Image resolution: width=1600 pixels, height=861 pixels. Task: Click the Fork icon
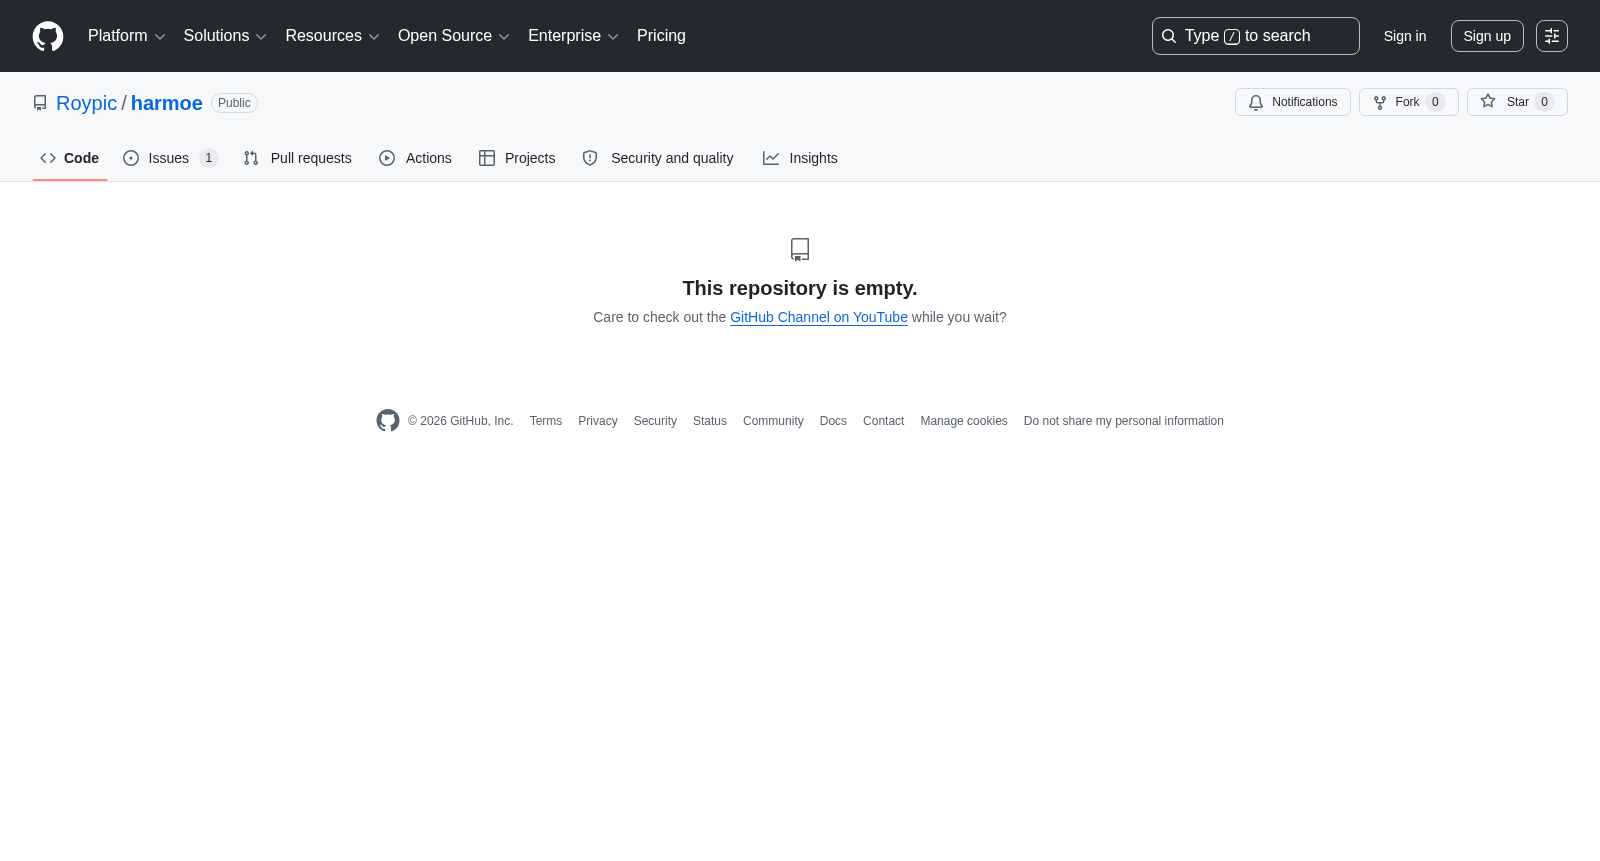[1380, 102]
